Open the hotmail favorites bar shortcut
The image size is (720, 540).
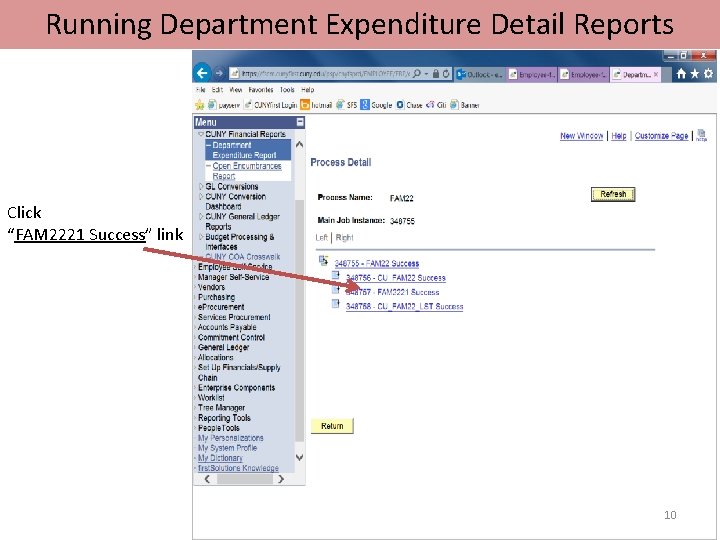coord(316,105)
